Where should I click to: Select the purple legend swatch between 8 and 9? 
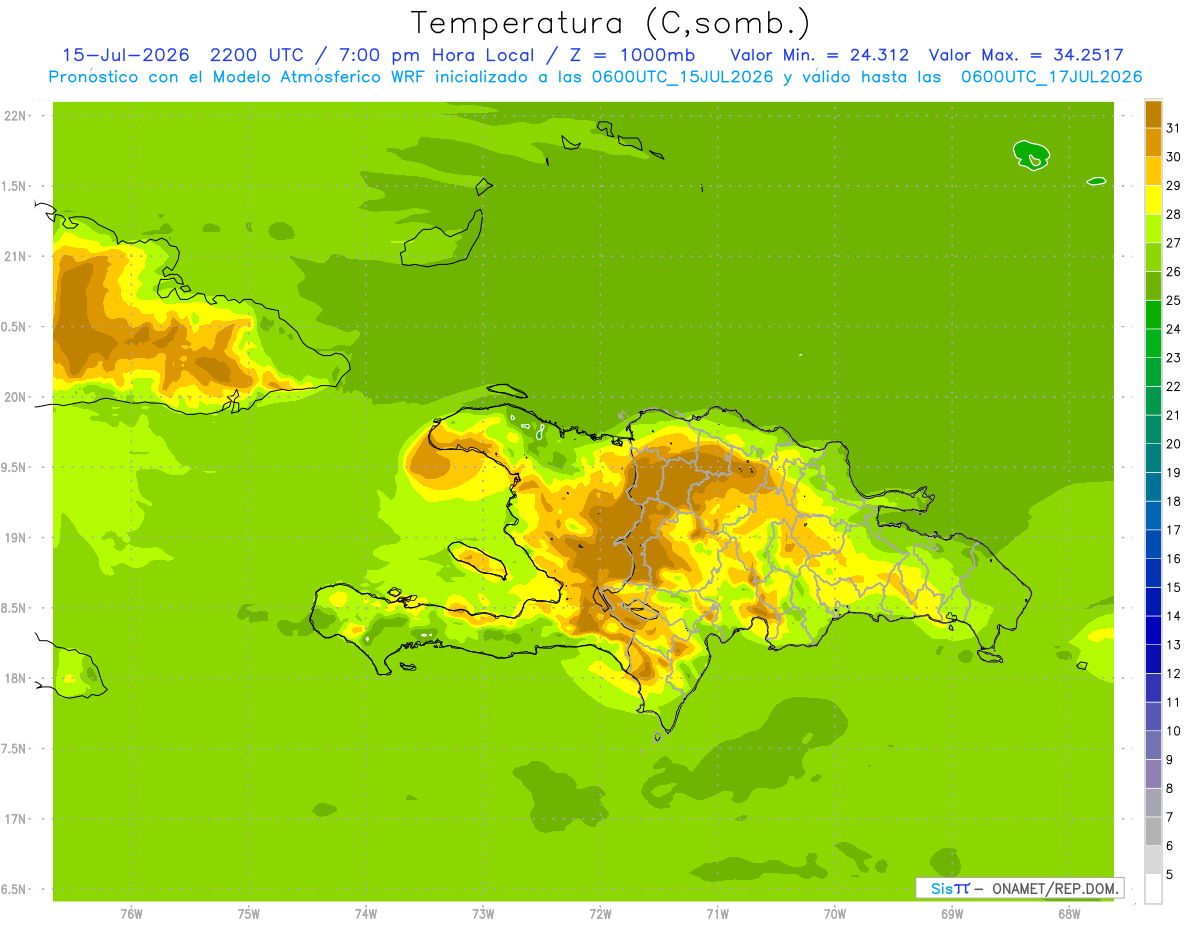click(1153, 774)
